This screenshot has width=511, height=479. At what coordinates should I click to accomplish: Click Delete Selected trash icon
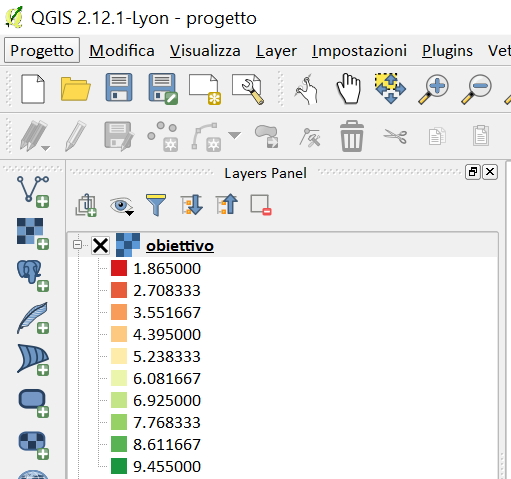352,136
